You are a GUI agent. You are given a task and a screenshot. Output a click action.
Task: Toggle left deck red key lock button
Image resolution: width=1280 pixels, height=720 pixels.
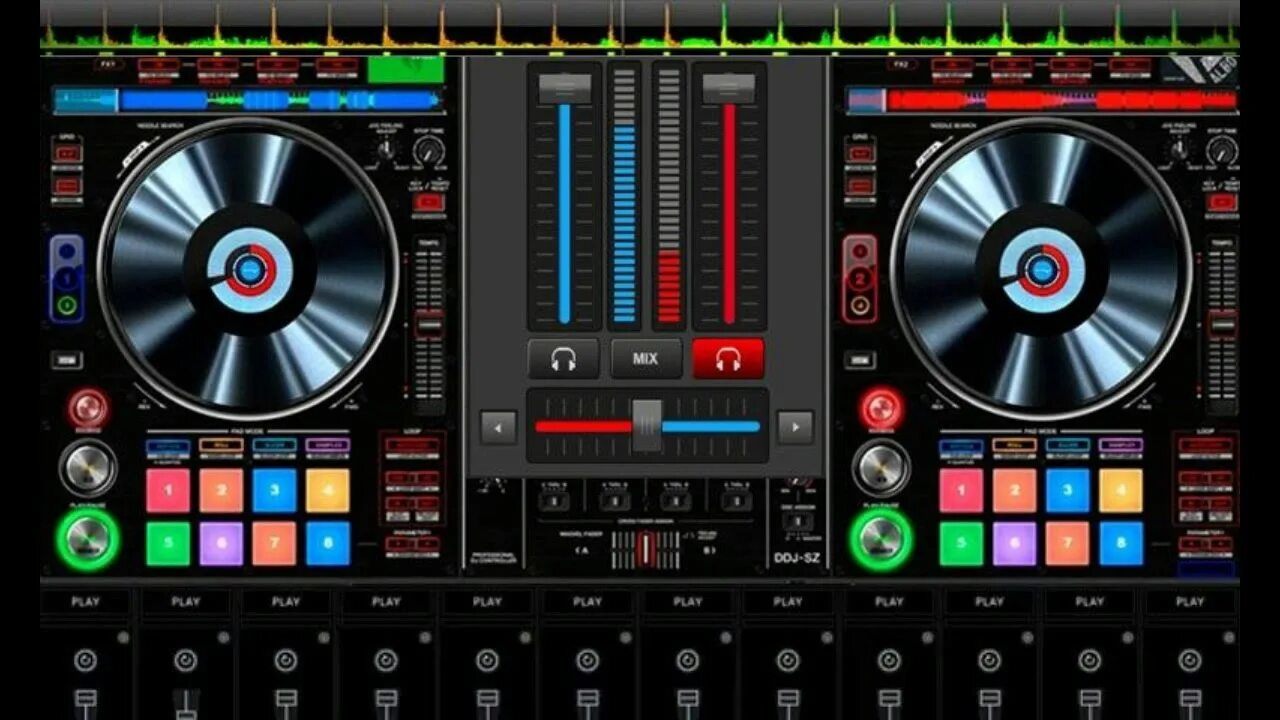pos(429,202)
